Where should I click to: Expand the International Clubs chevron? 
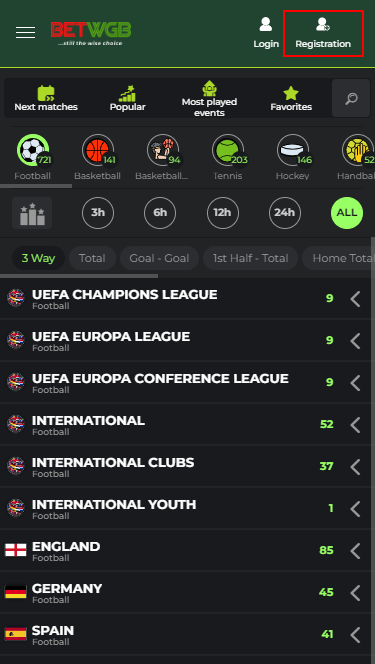[x=356, y=467]
